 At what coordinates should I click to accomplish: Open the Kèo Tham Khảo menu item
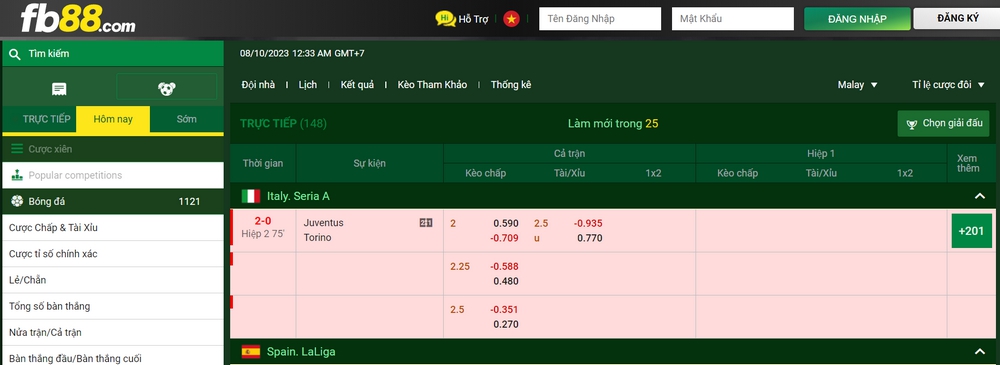[x=432, y=85]
